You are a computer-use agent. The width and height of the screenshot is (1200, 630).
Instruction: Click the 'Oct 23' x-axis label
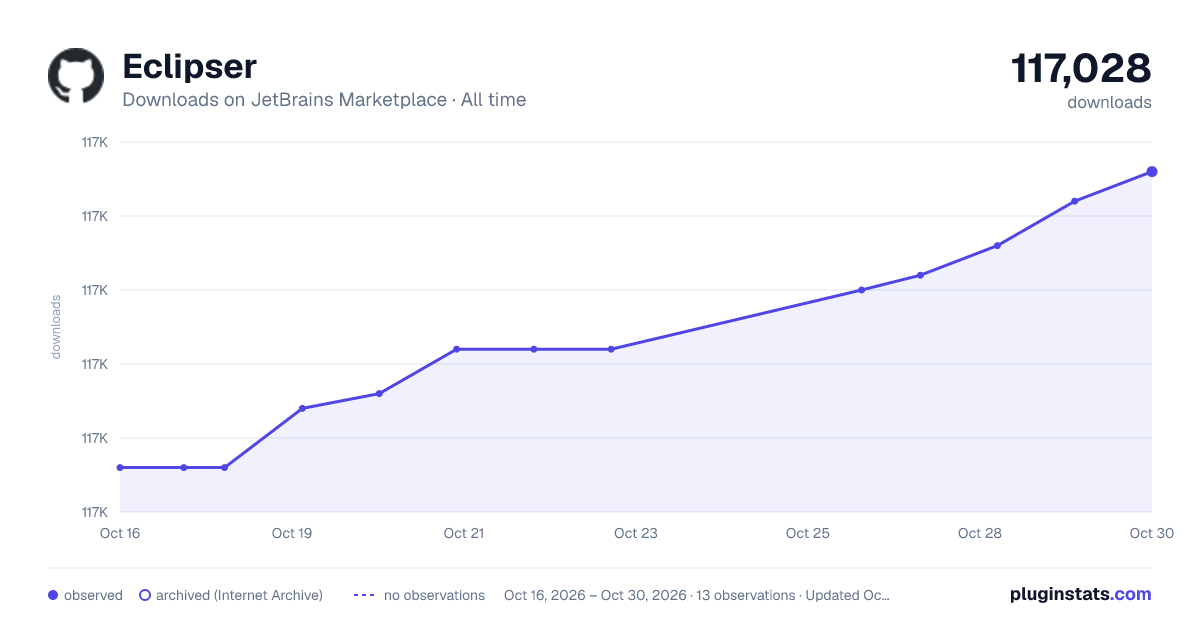(x=636, y=533)
